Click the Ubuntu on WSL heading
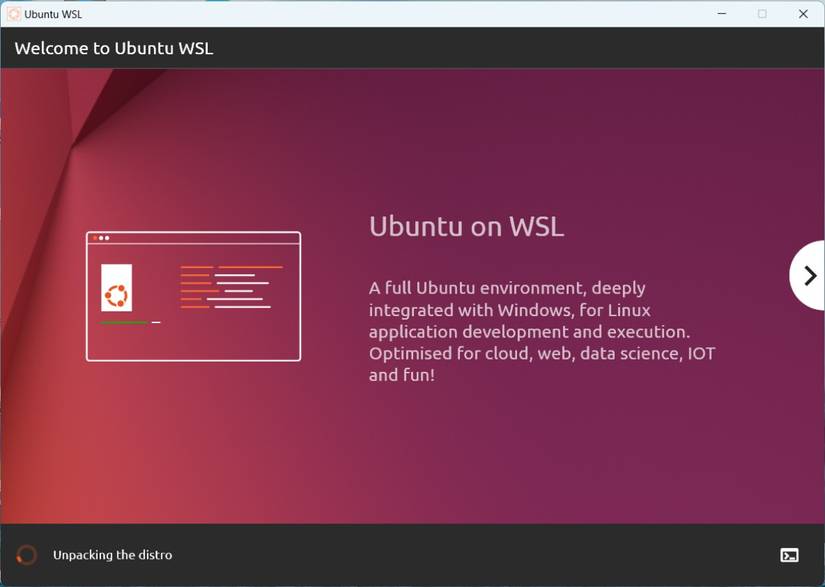 pos(466,226)
